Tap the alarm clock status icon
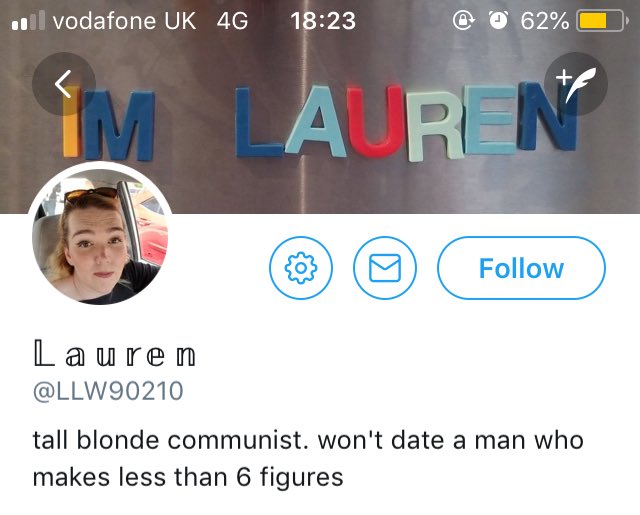Viewport: 640px width, 515px height. coord(498,20)
